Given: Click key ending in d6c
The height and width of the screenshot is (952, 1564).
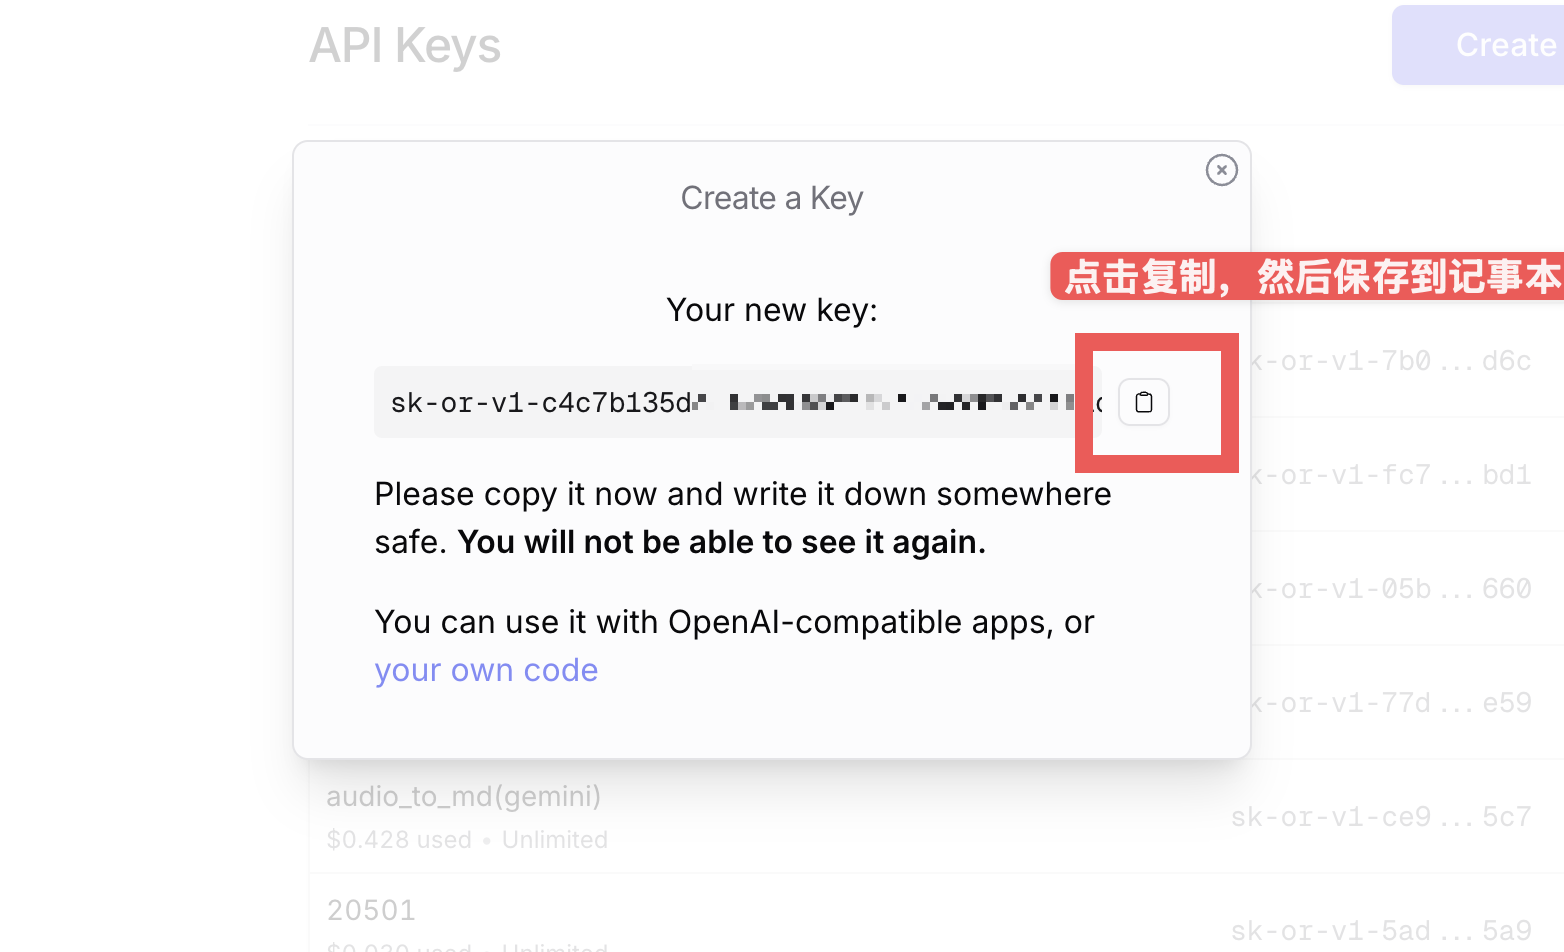Looking at the screenshot, I should pos(1390,361).
